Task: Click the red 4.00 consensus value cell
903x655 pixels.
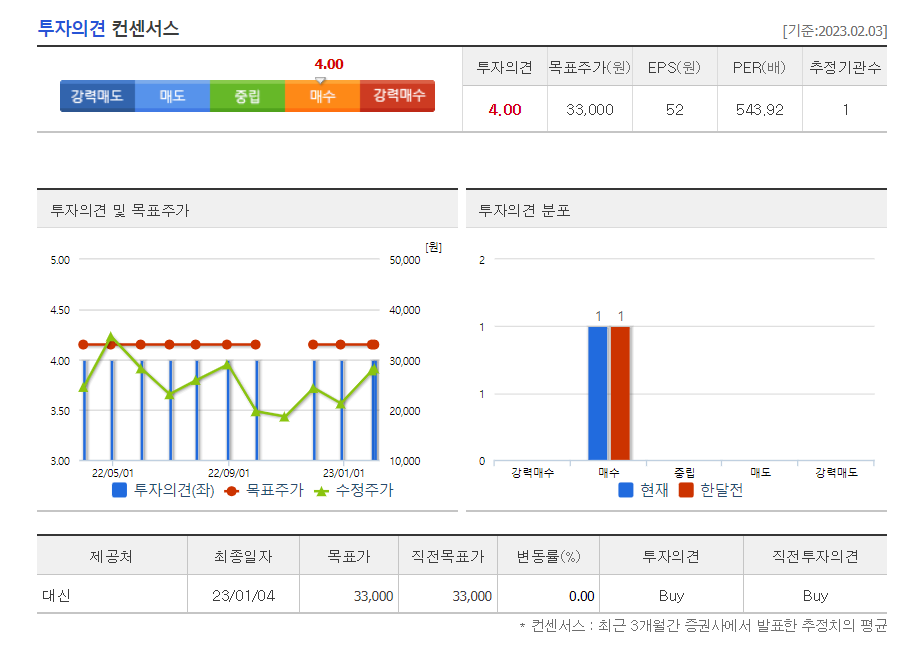Action: [505, 109]
